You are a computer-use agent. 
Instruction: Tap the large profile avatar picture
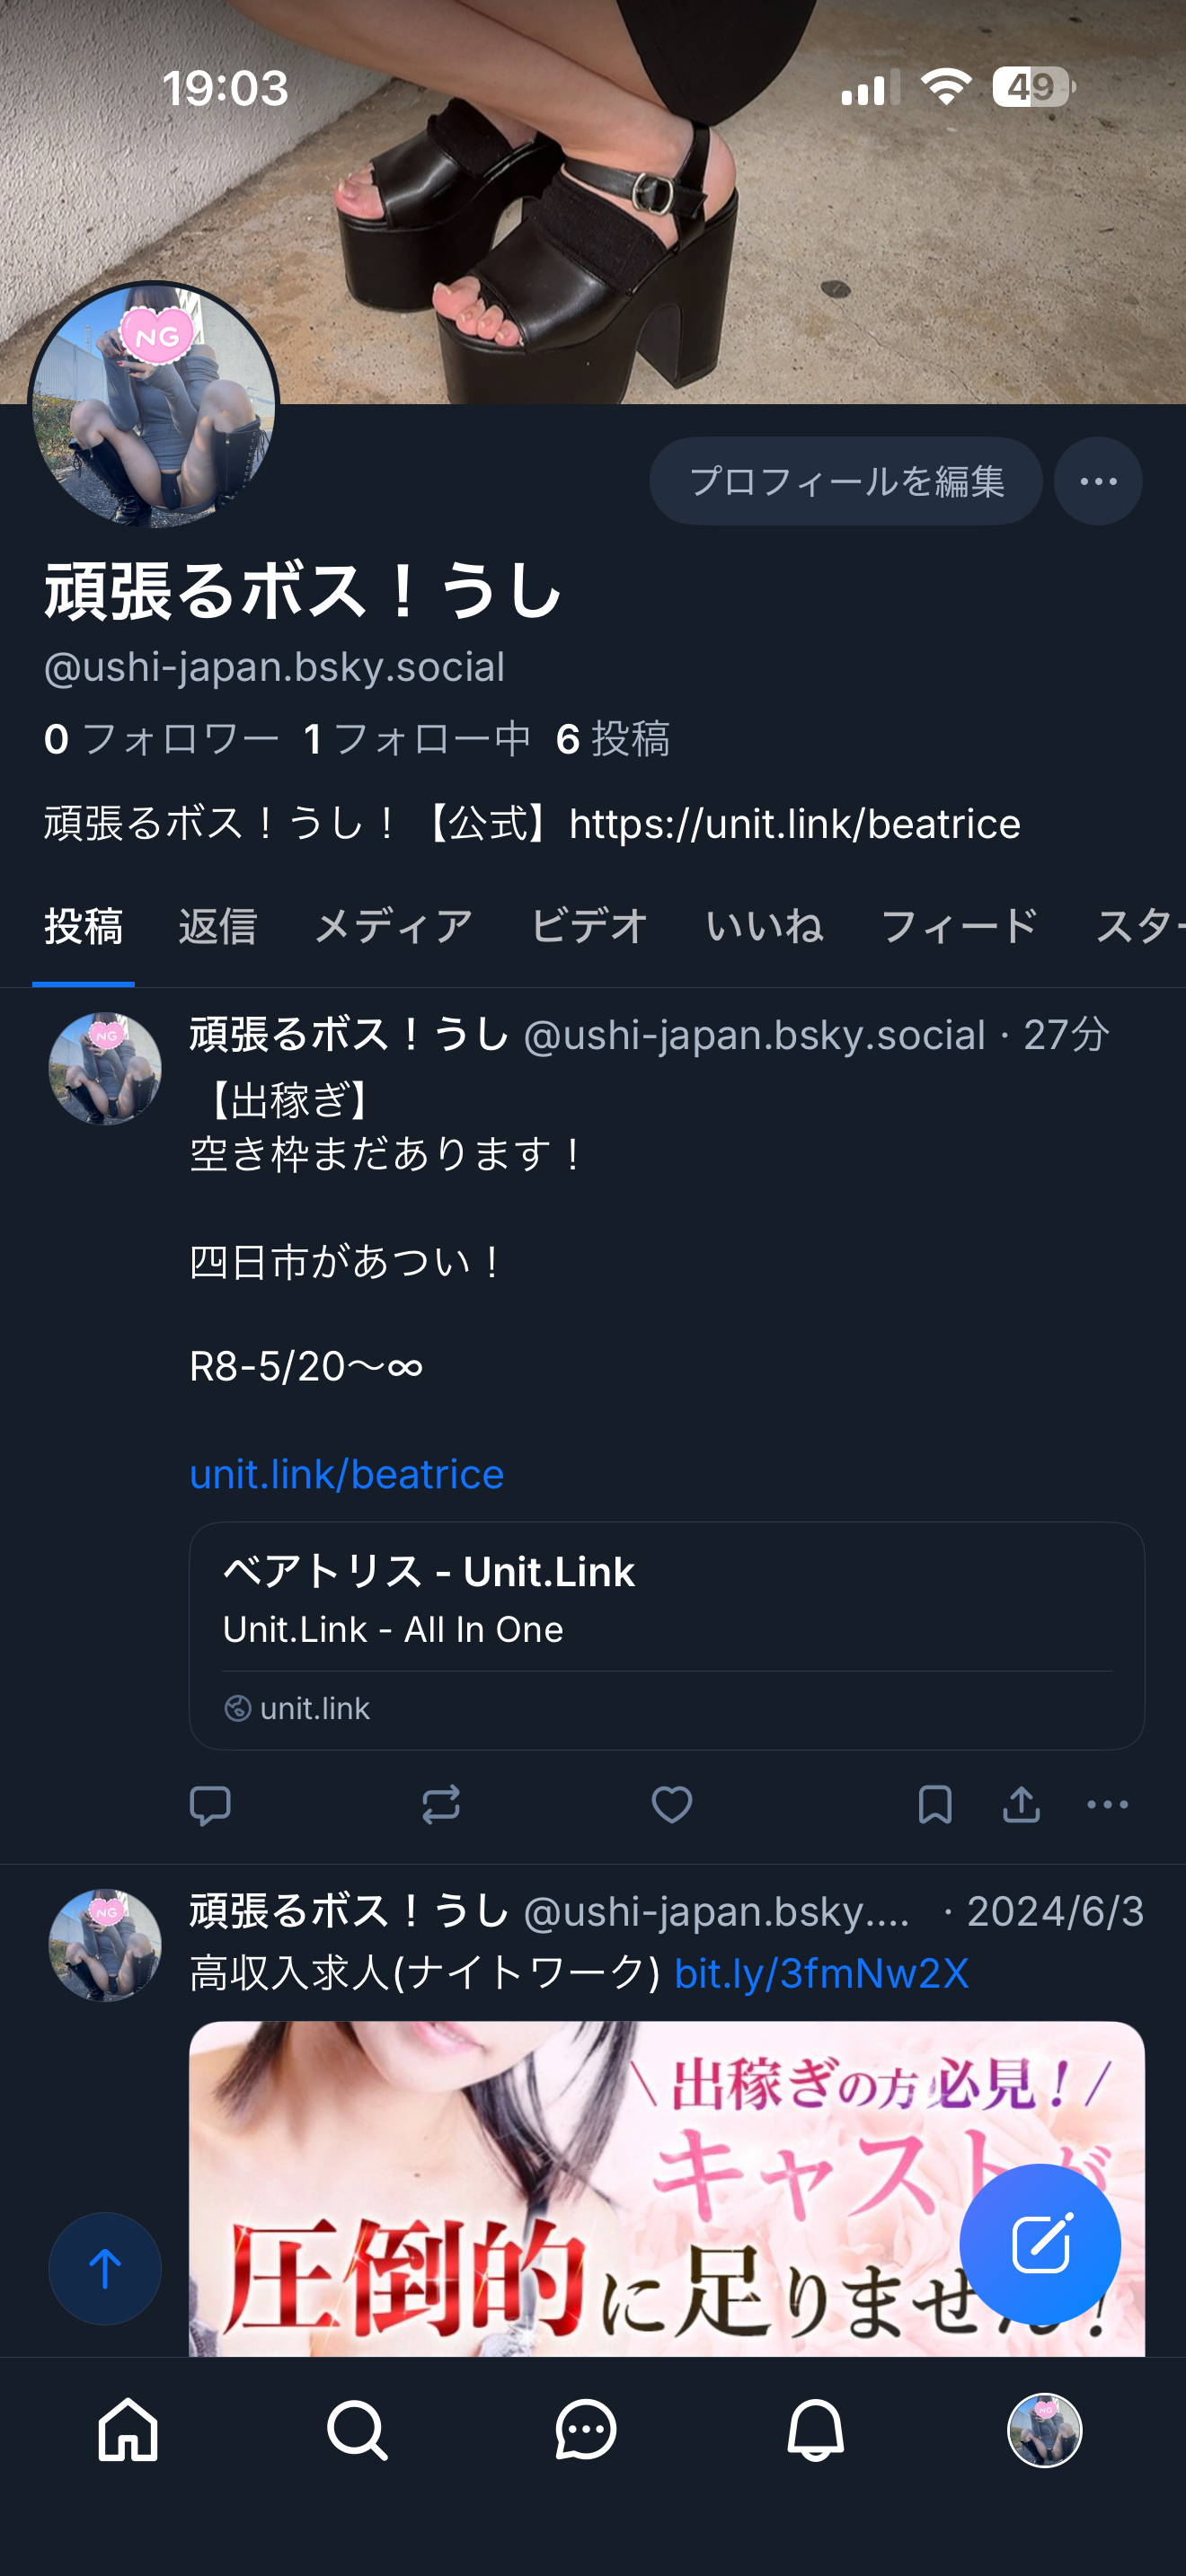tap(154, 405)
